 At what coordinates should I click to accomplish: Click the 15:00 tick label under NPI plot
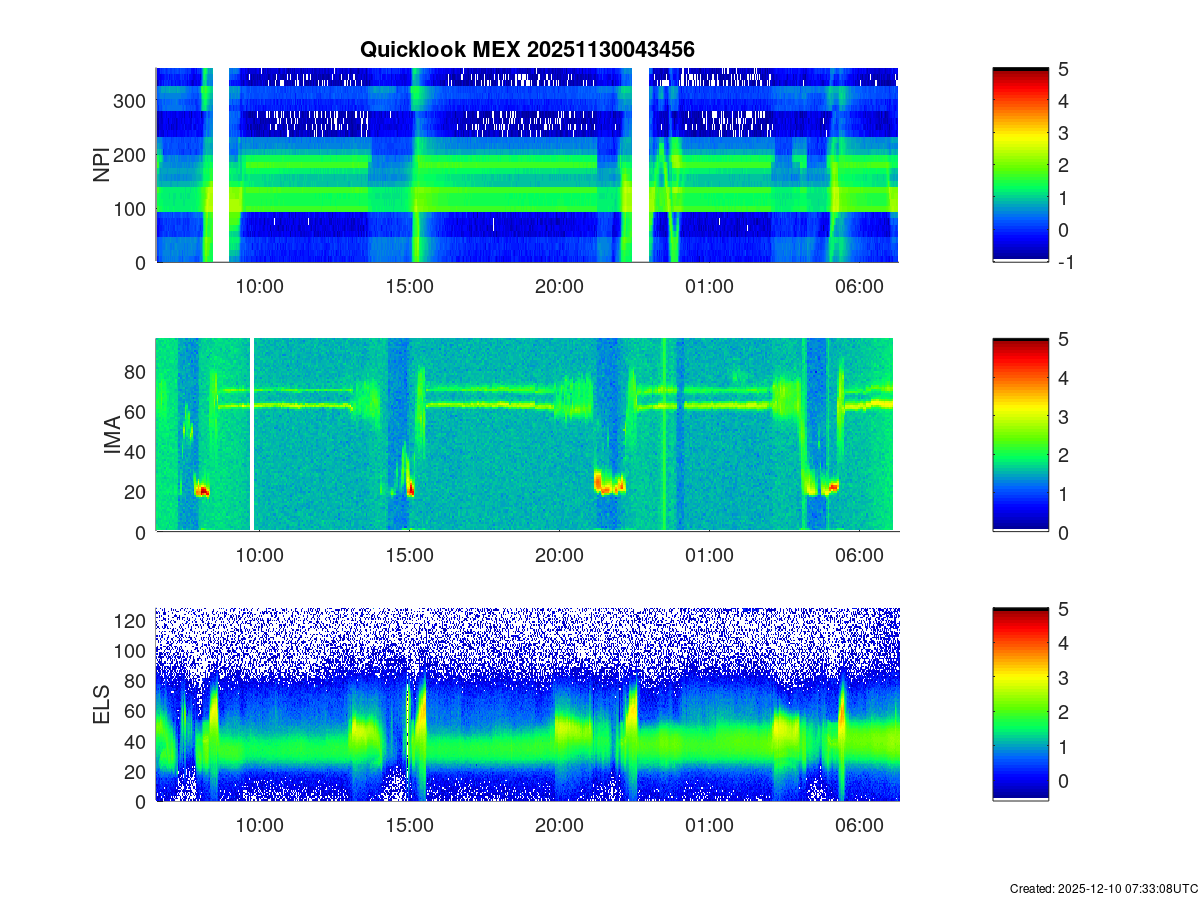pos(409,287)
